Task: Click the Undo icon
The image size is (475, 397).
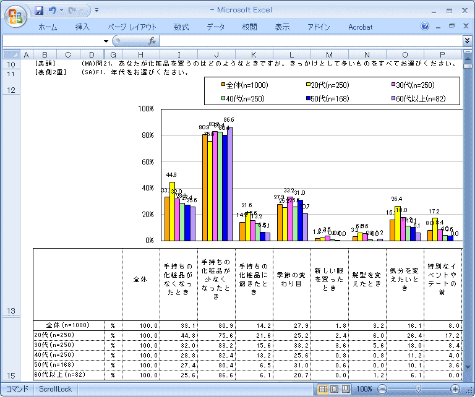Action: [52, 11]
